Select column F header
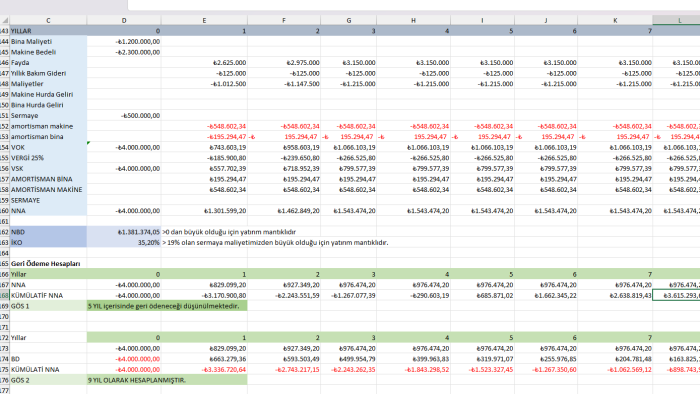This screenshot has width=700, height=394. click(x=284, y=21)
